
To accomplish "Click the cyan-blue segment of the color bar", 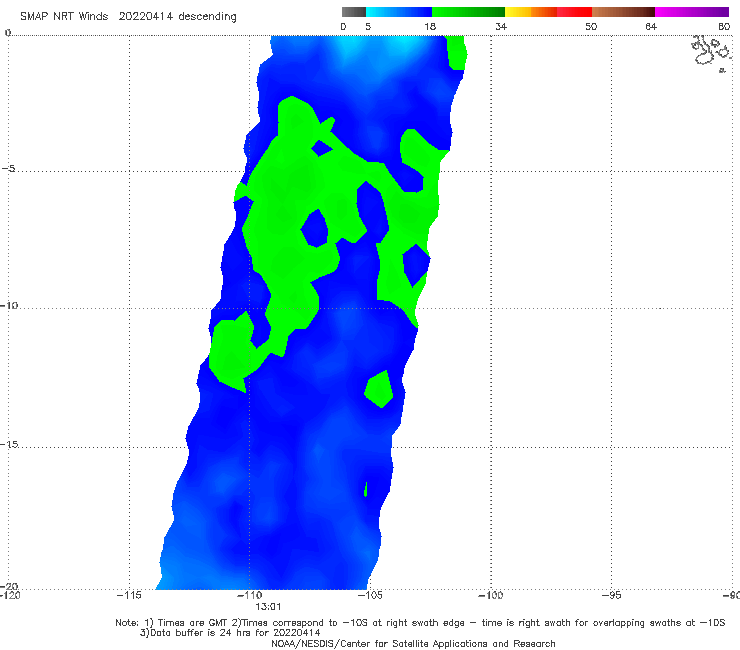I will coord(399,12).
